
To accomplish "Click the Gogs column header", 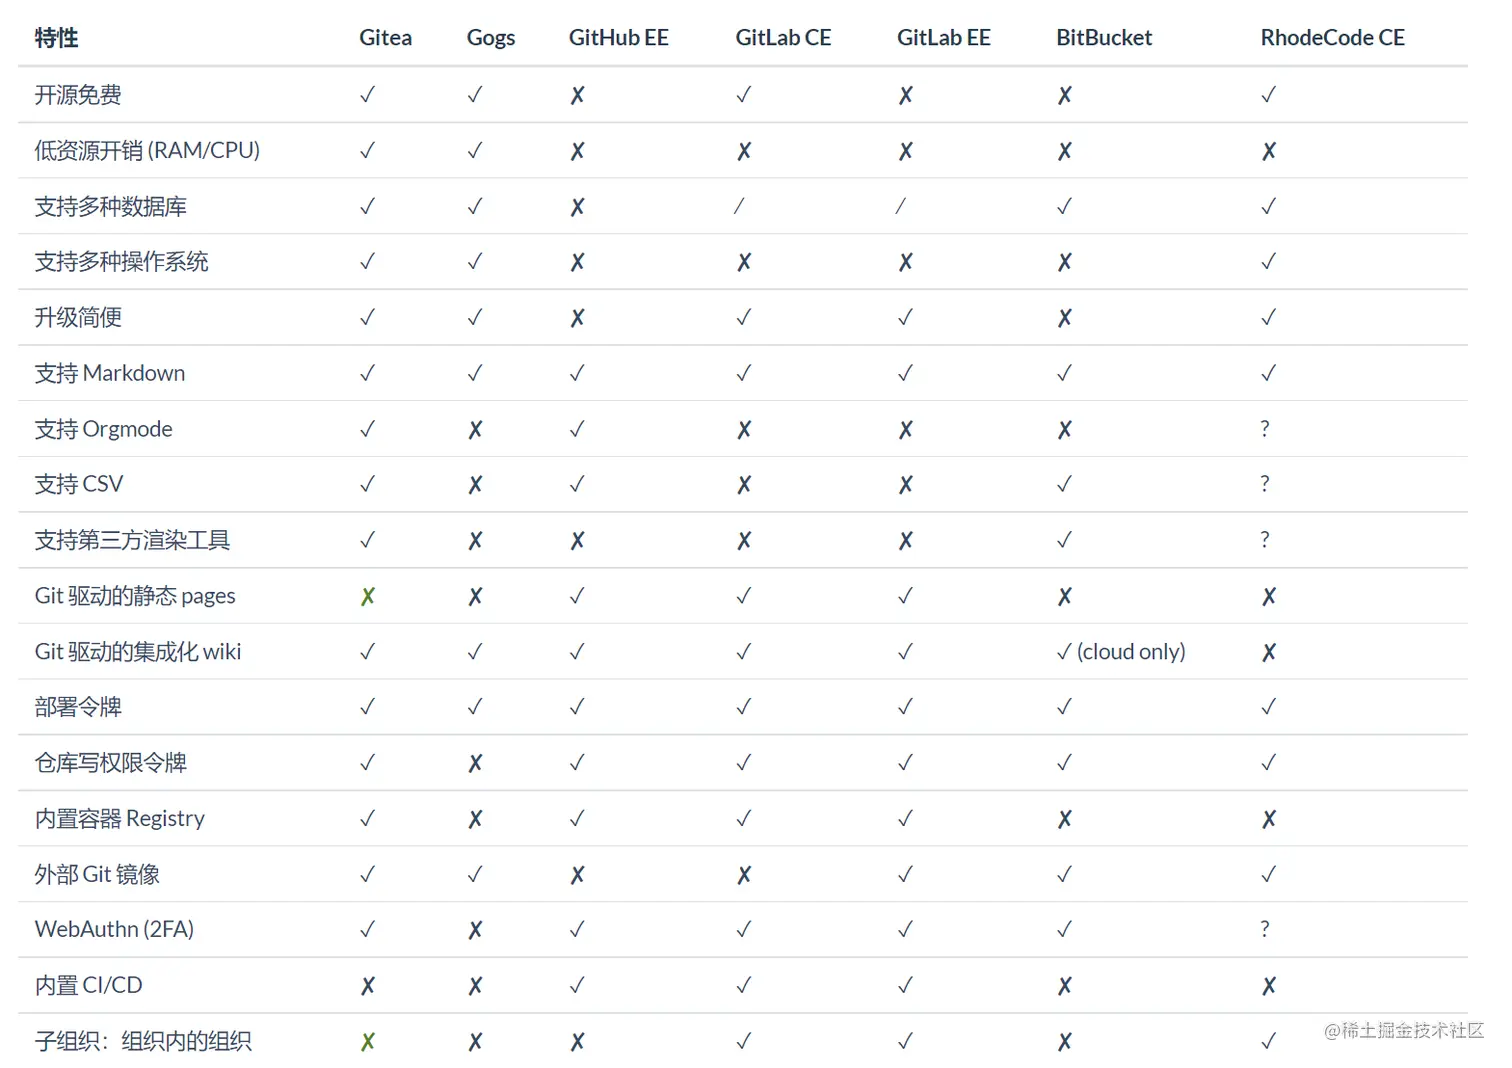I will click(491, 38).
